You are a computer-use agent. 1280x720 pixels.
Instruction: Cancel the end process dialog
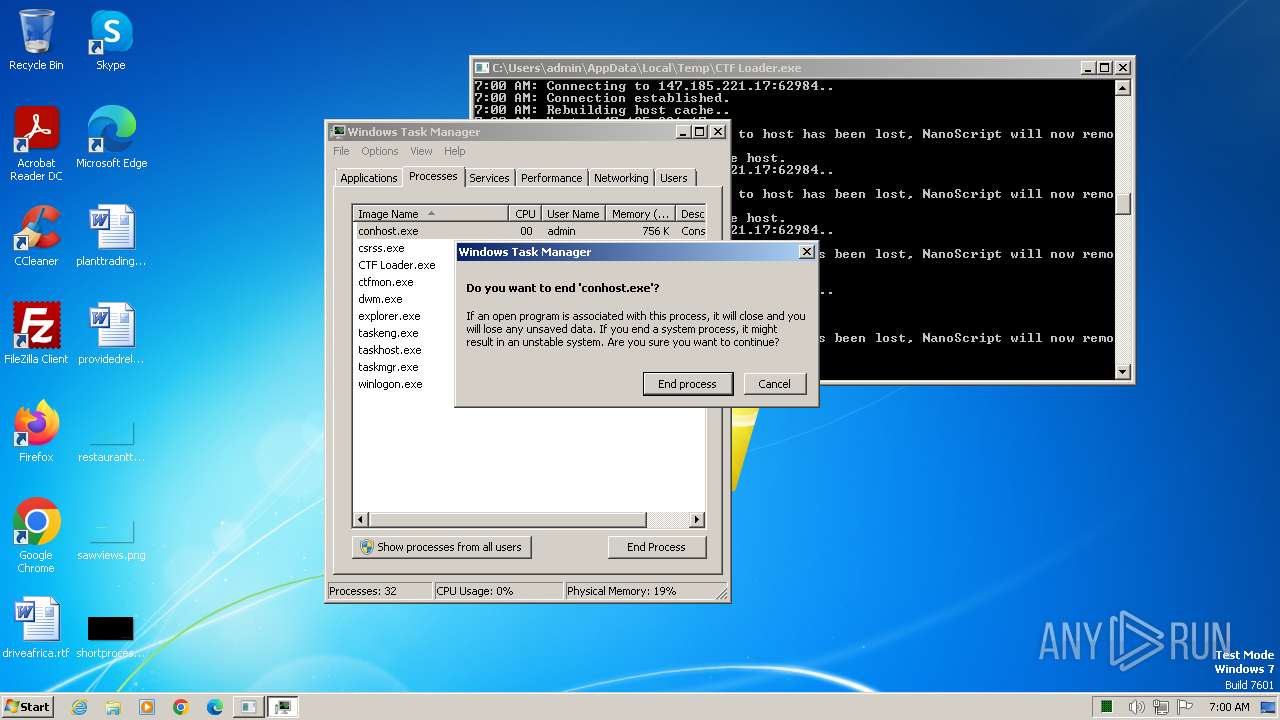(774, 384)
